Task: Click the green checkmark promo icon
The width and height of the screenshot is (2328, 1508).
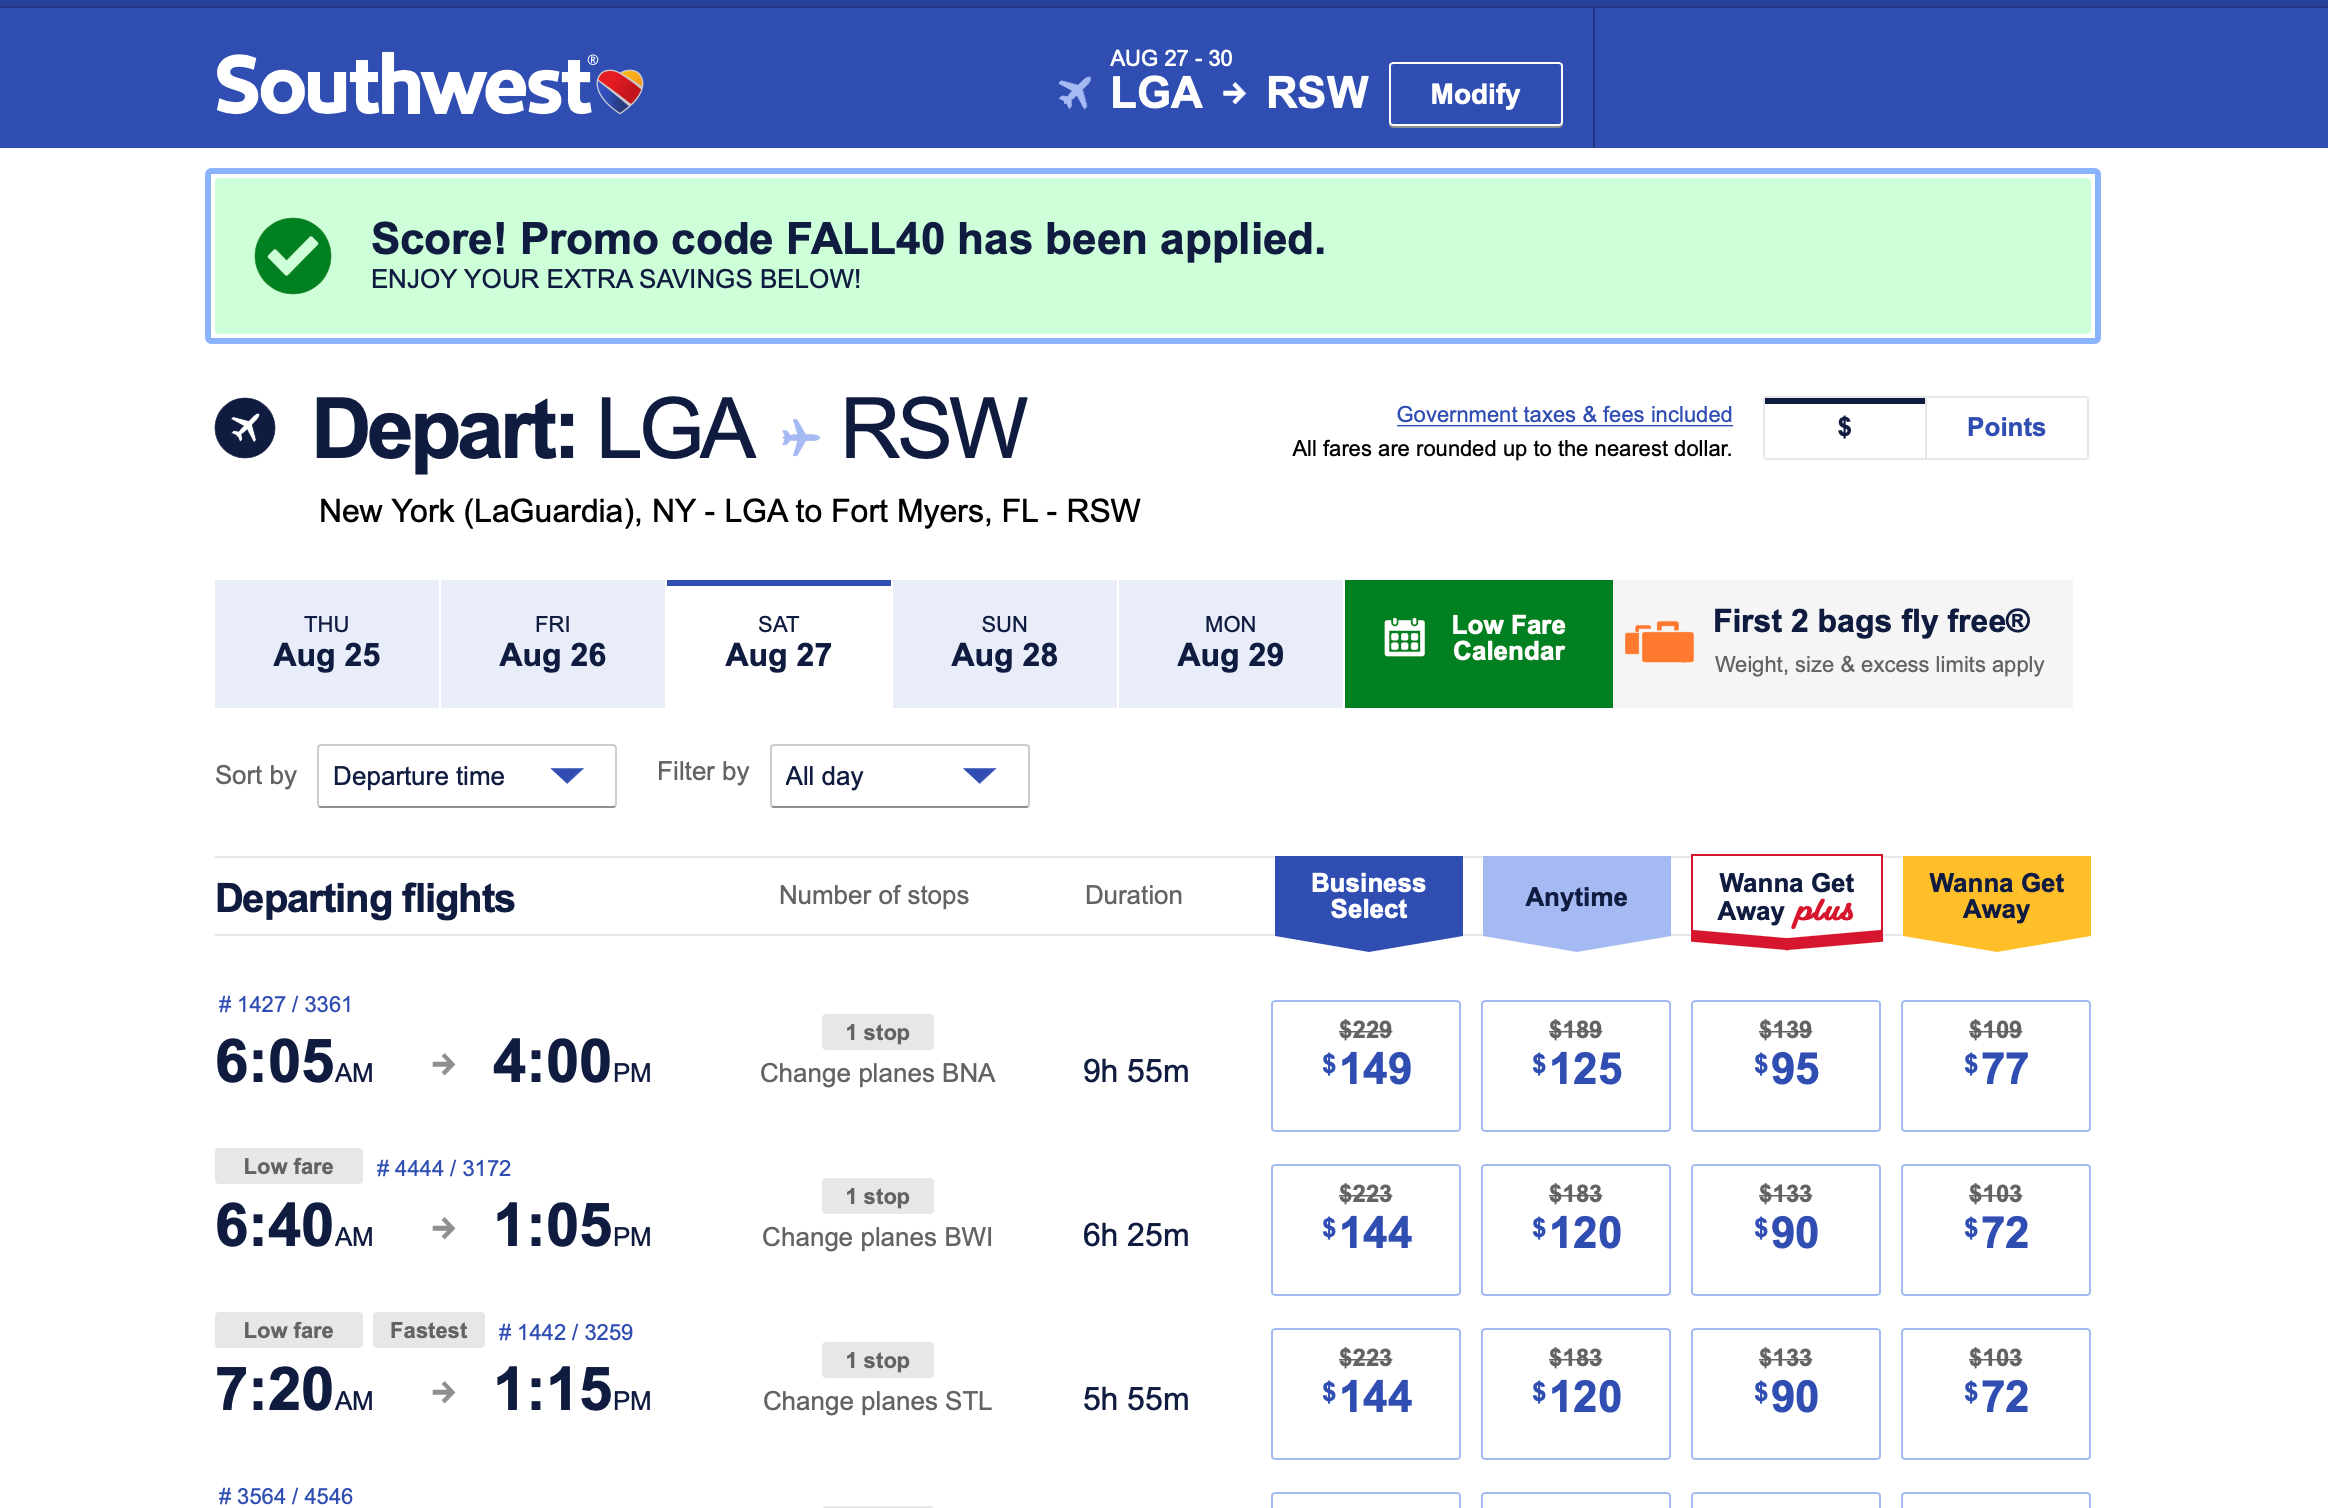Action: (293, 256)
